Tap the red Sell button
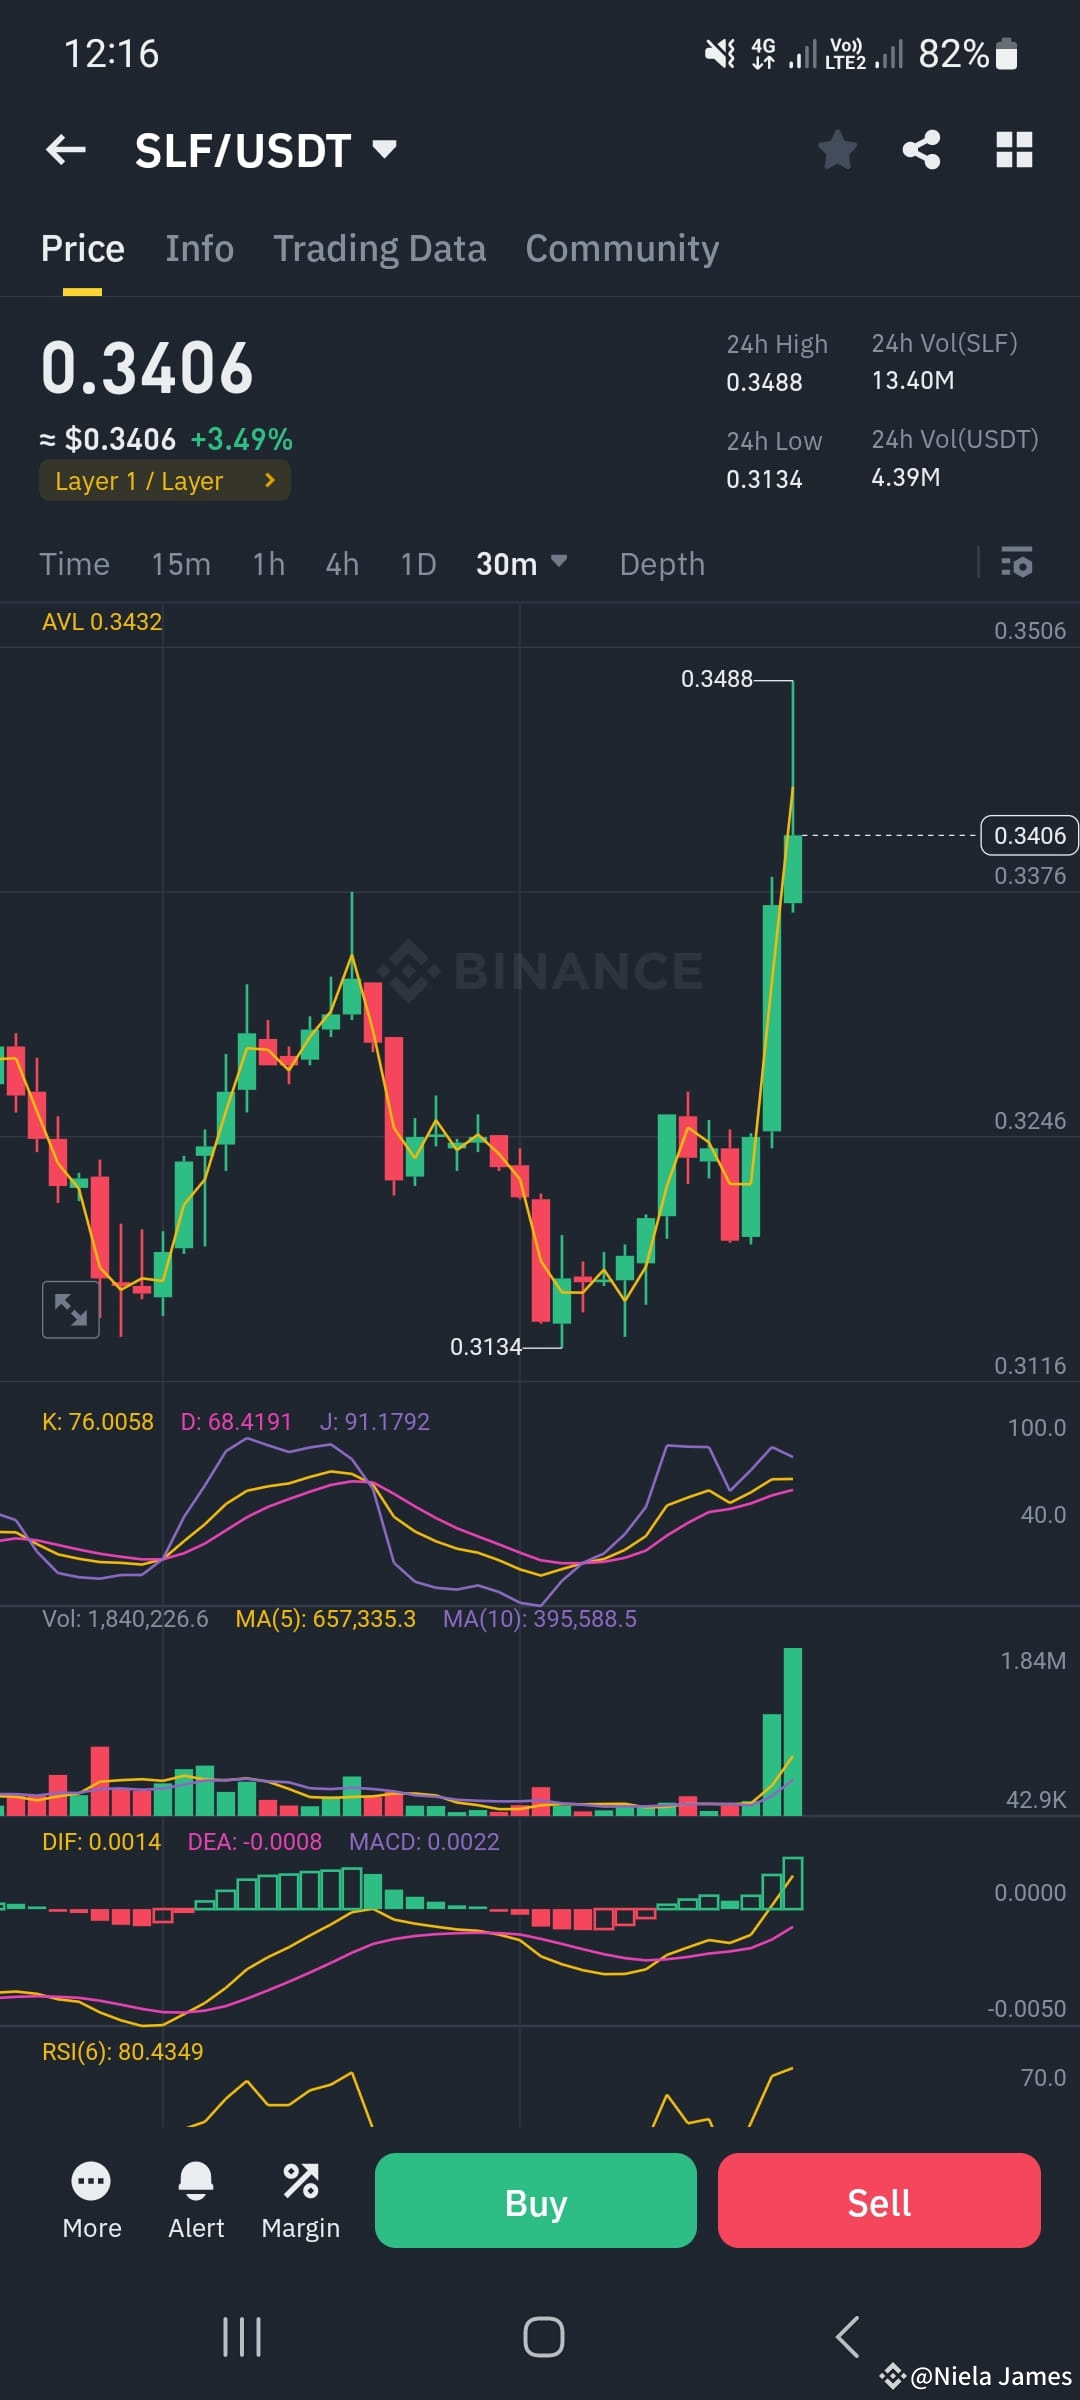1080x2400 pixels. (878, 2201)
